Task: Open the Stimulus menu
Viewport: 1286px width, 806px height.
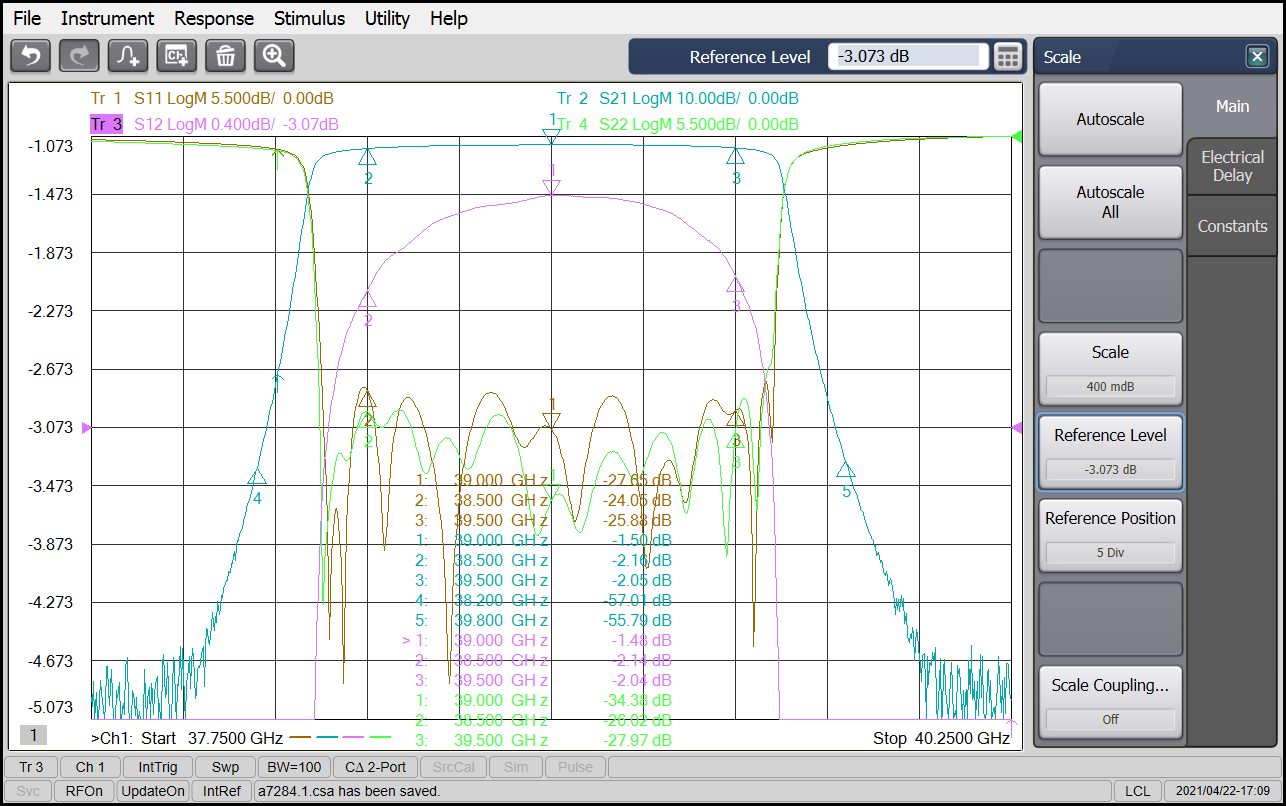Action: pyautogui.click(x=309, y=18)
